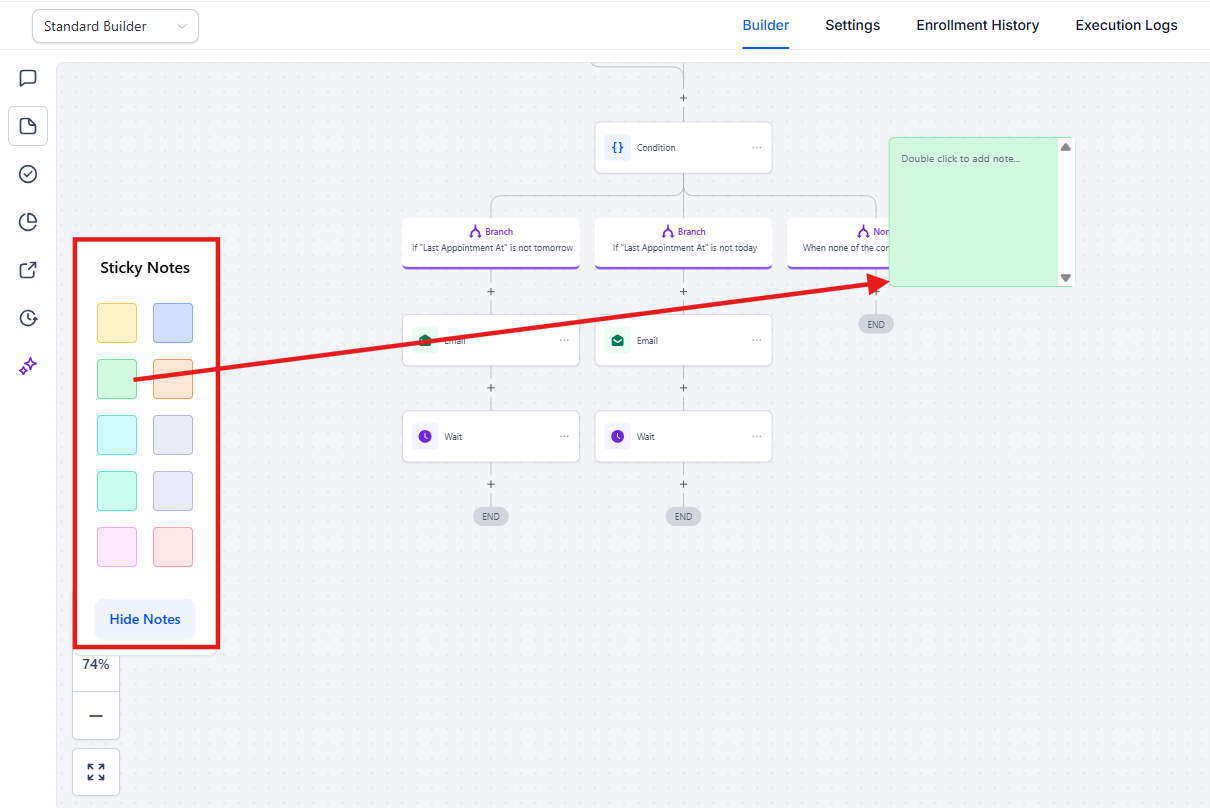Image resolution: width=1210 pixels, height=808 pixels.
Task: Choose the pink-red sticky note swatch
Action: coord(173,547)
